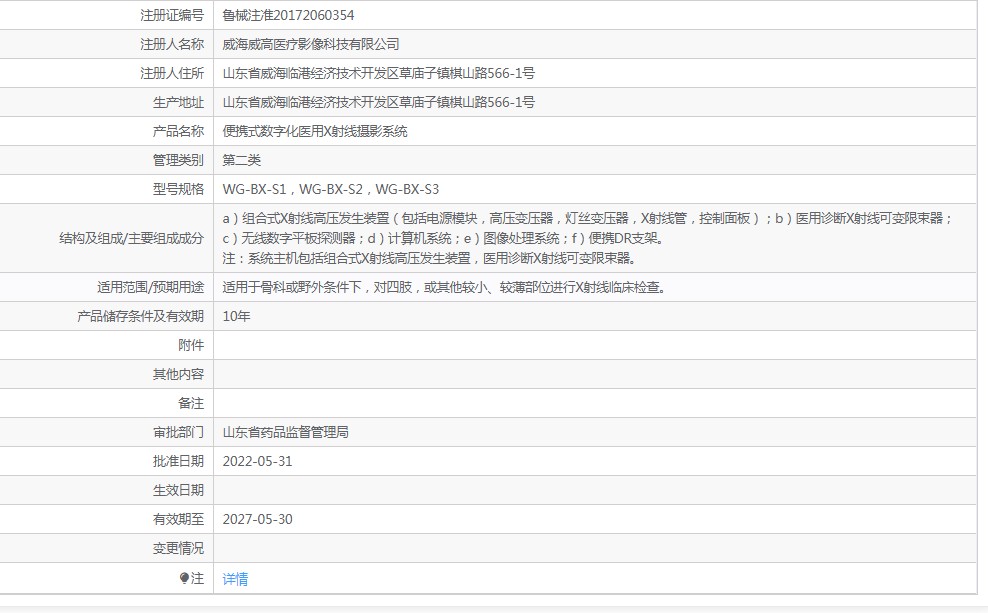988x613 pixels.
Task: Click the 变更情况 label
Action: [x=178, y=548]
